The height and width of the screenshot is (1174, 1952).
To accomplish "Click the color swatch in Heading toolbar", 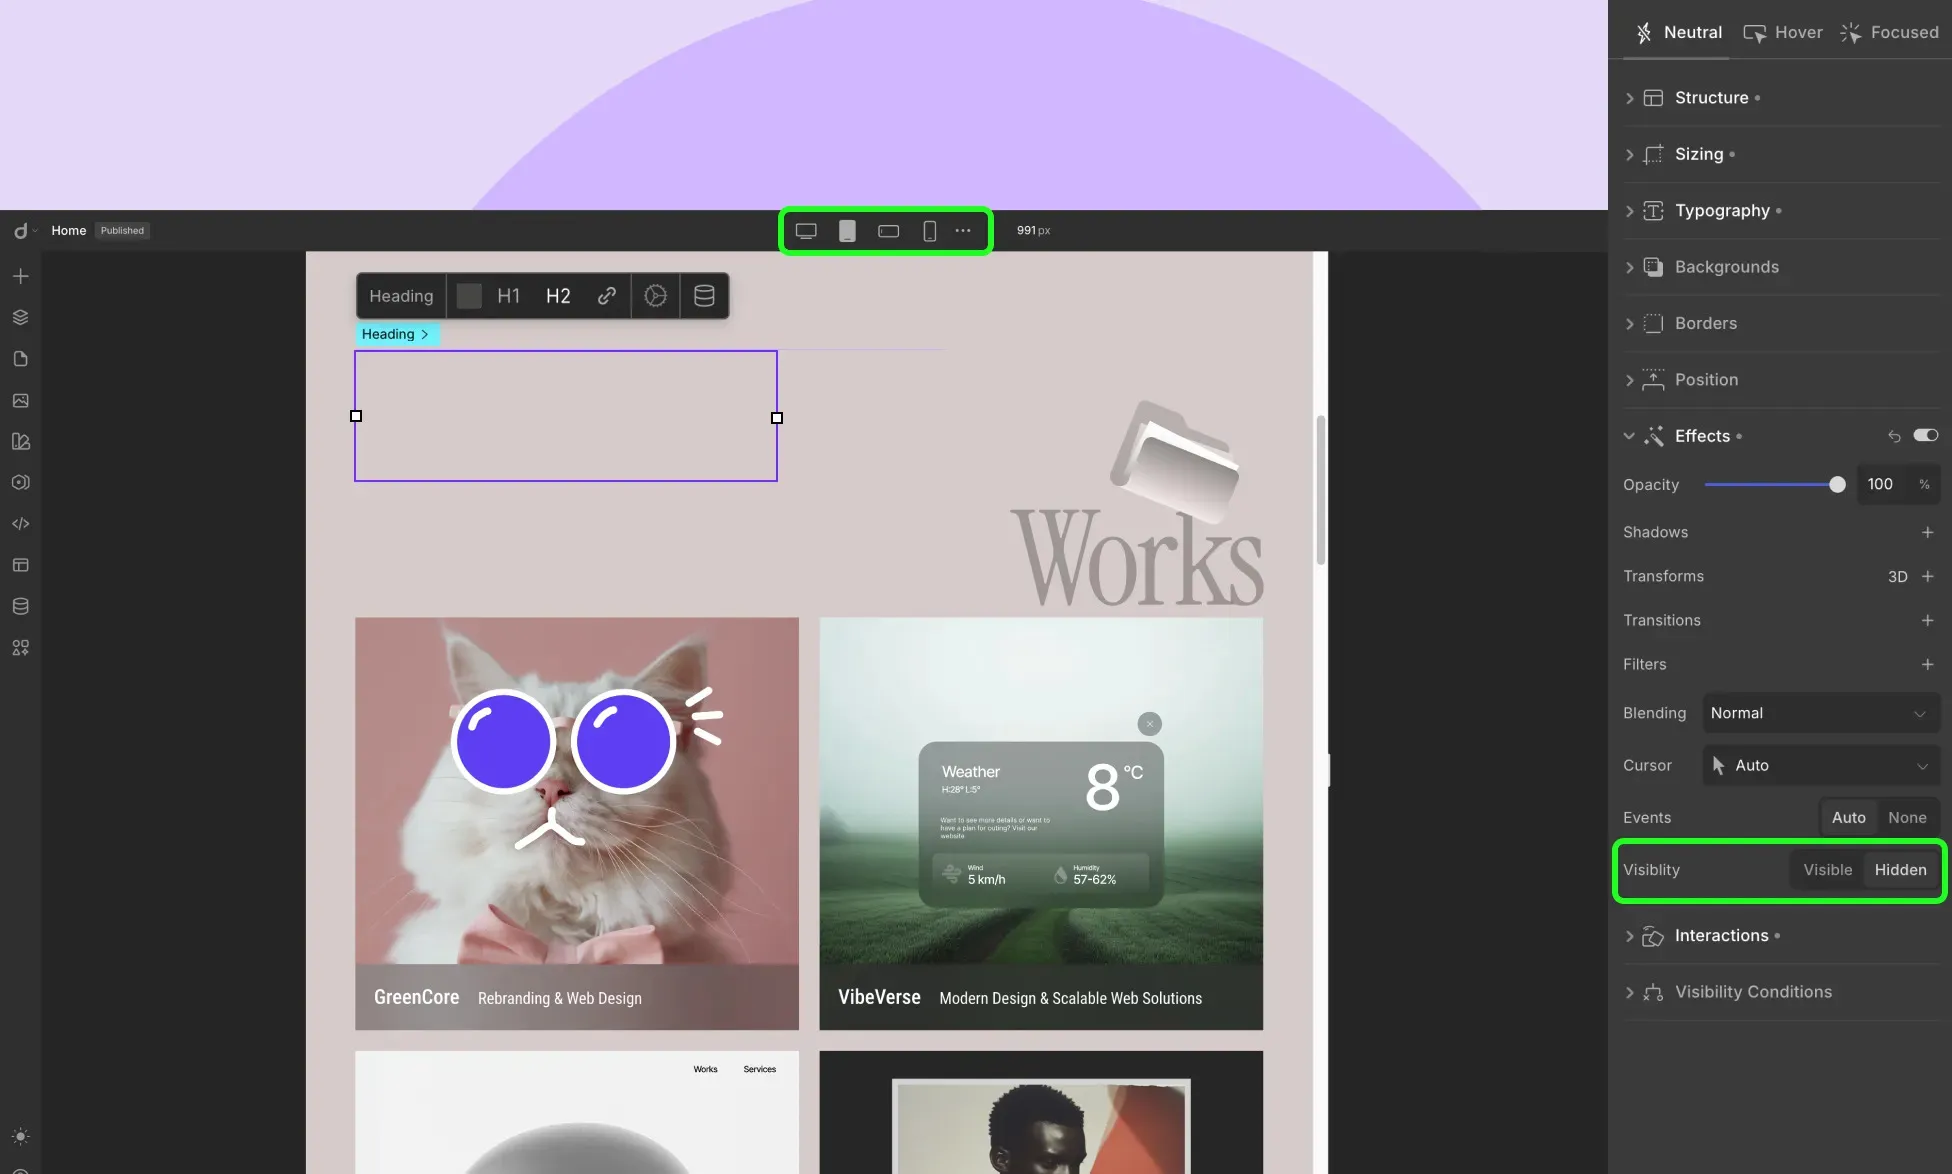I will [469, 296].
